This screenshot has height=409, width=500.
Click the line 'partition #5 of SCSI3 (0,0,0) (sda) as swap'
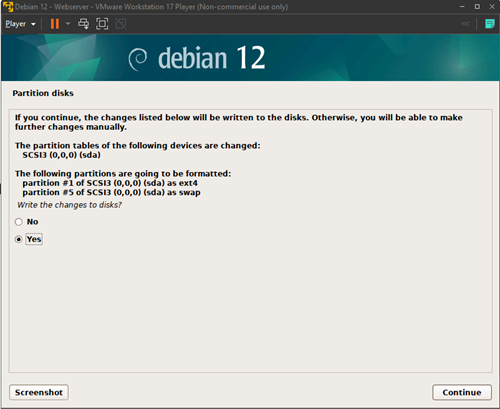[111, 192]
